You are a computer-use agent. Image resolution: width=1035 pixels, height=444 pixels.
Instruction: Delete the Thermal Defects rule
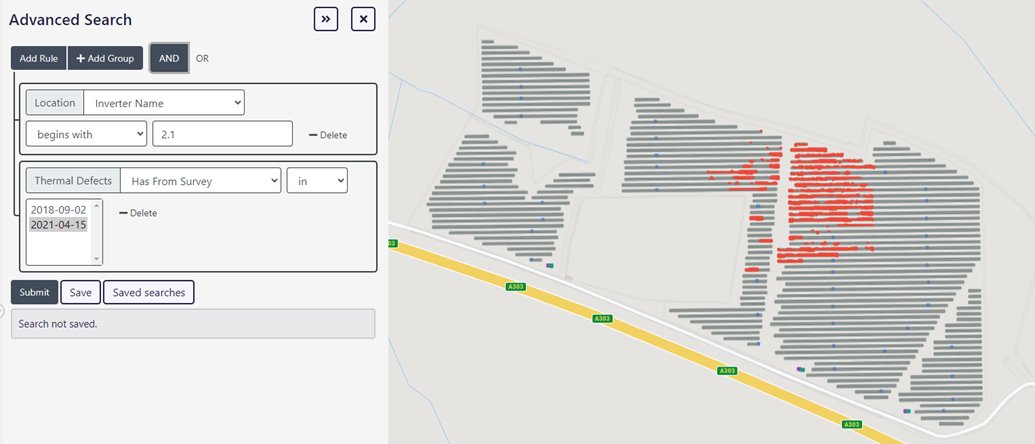pyautogui.click(x=138, y=213)
